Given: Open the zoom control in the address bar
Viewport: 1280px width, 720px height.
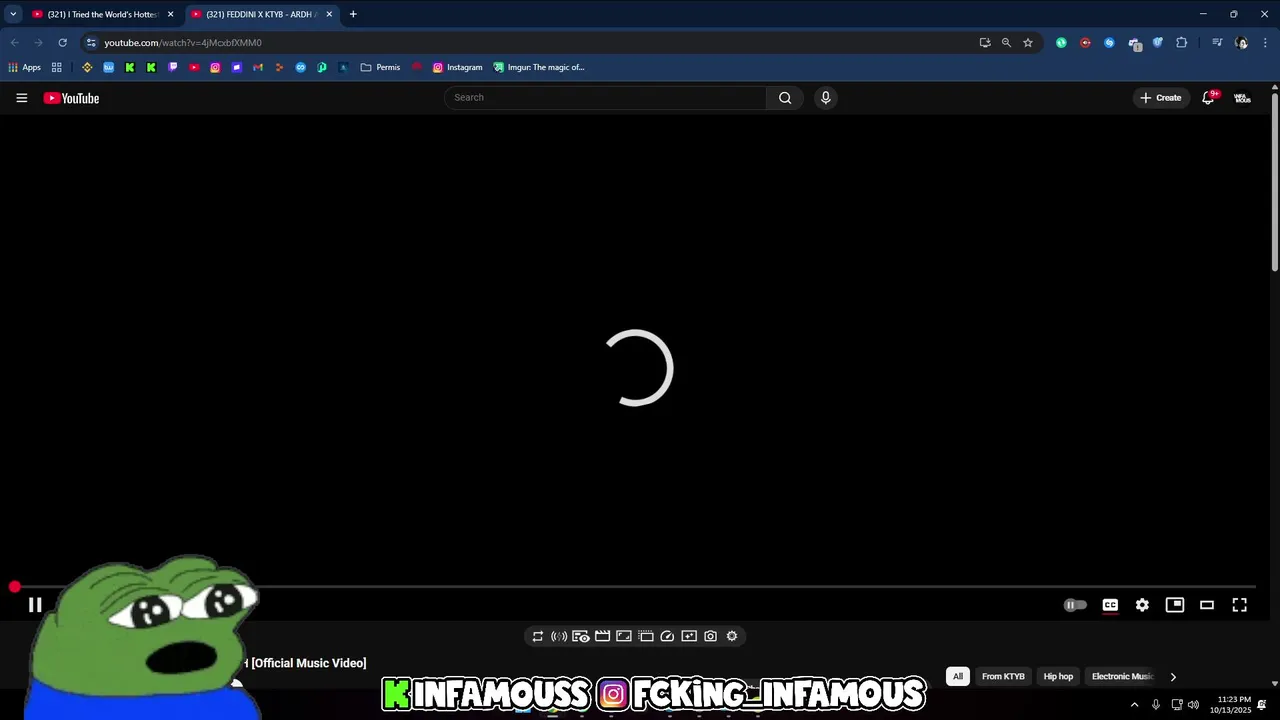Looking at the screenshot, I should (x=1006, y=43).
